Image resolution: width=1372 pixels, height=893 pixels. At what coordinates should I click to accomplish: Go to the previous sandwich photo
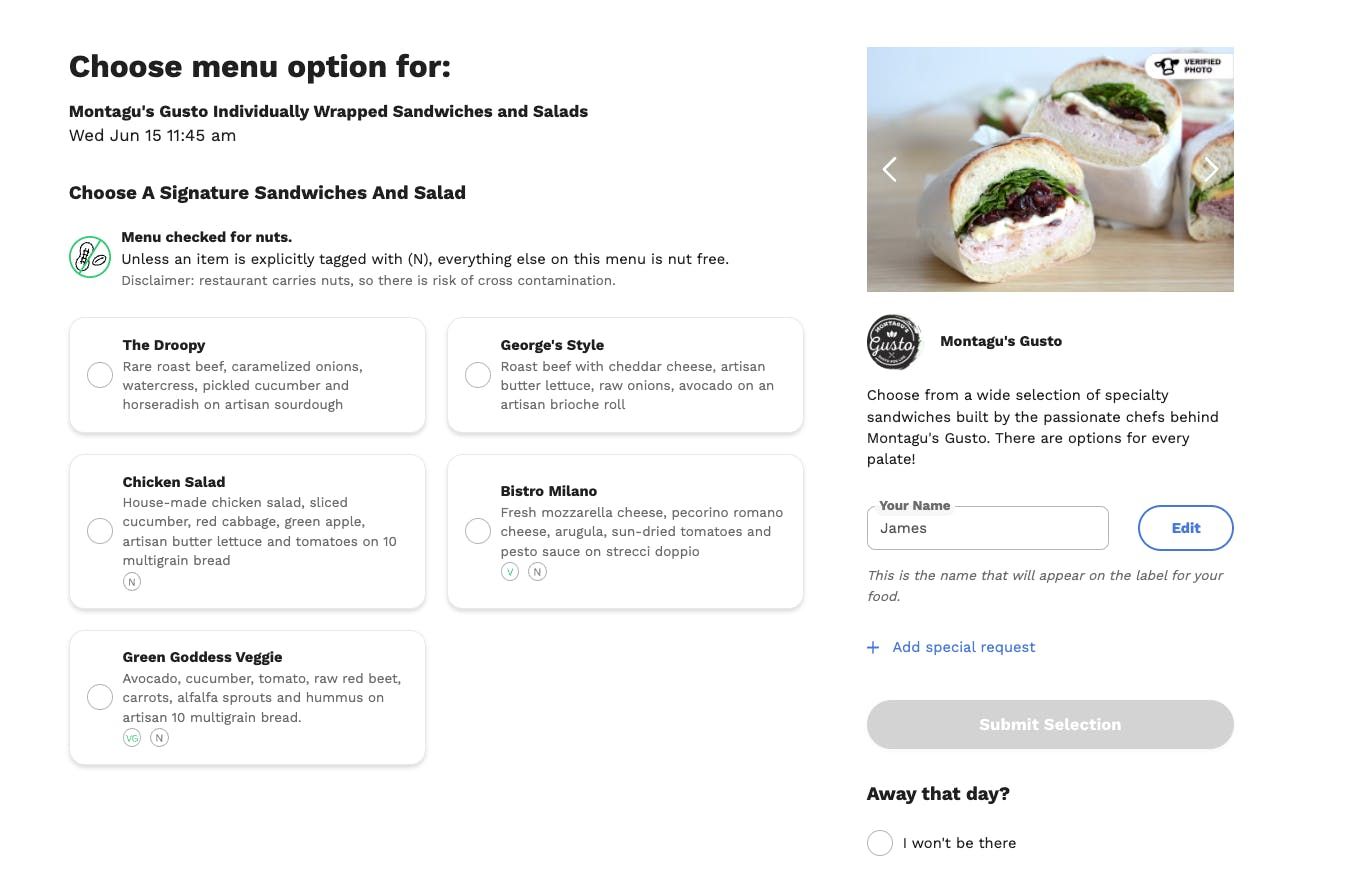tap(890, 169)
